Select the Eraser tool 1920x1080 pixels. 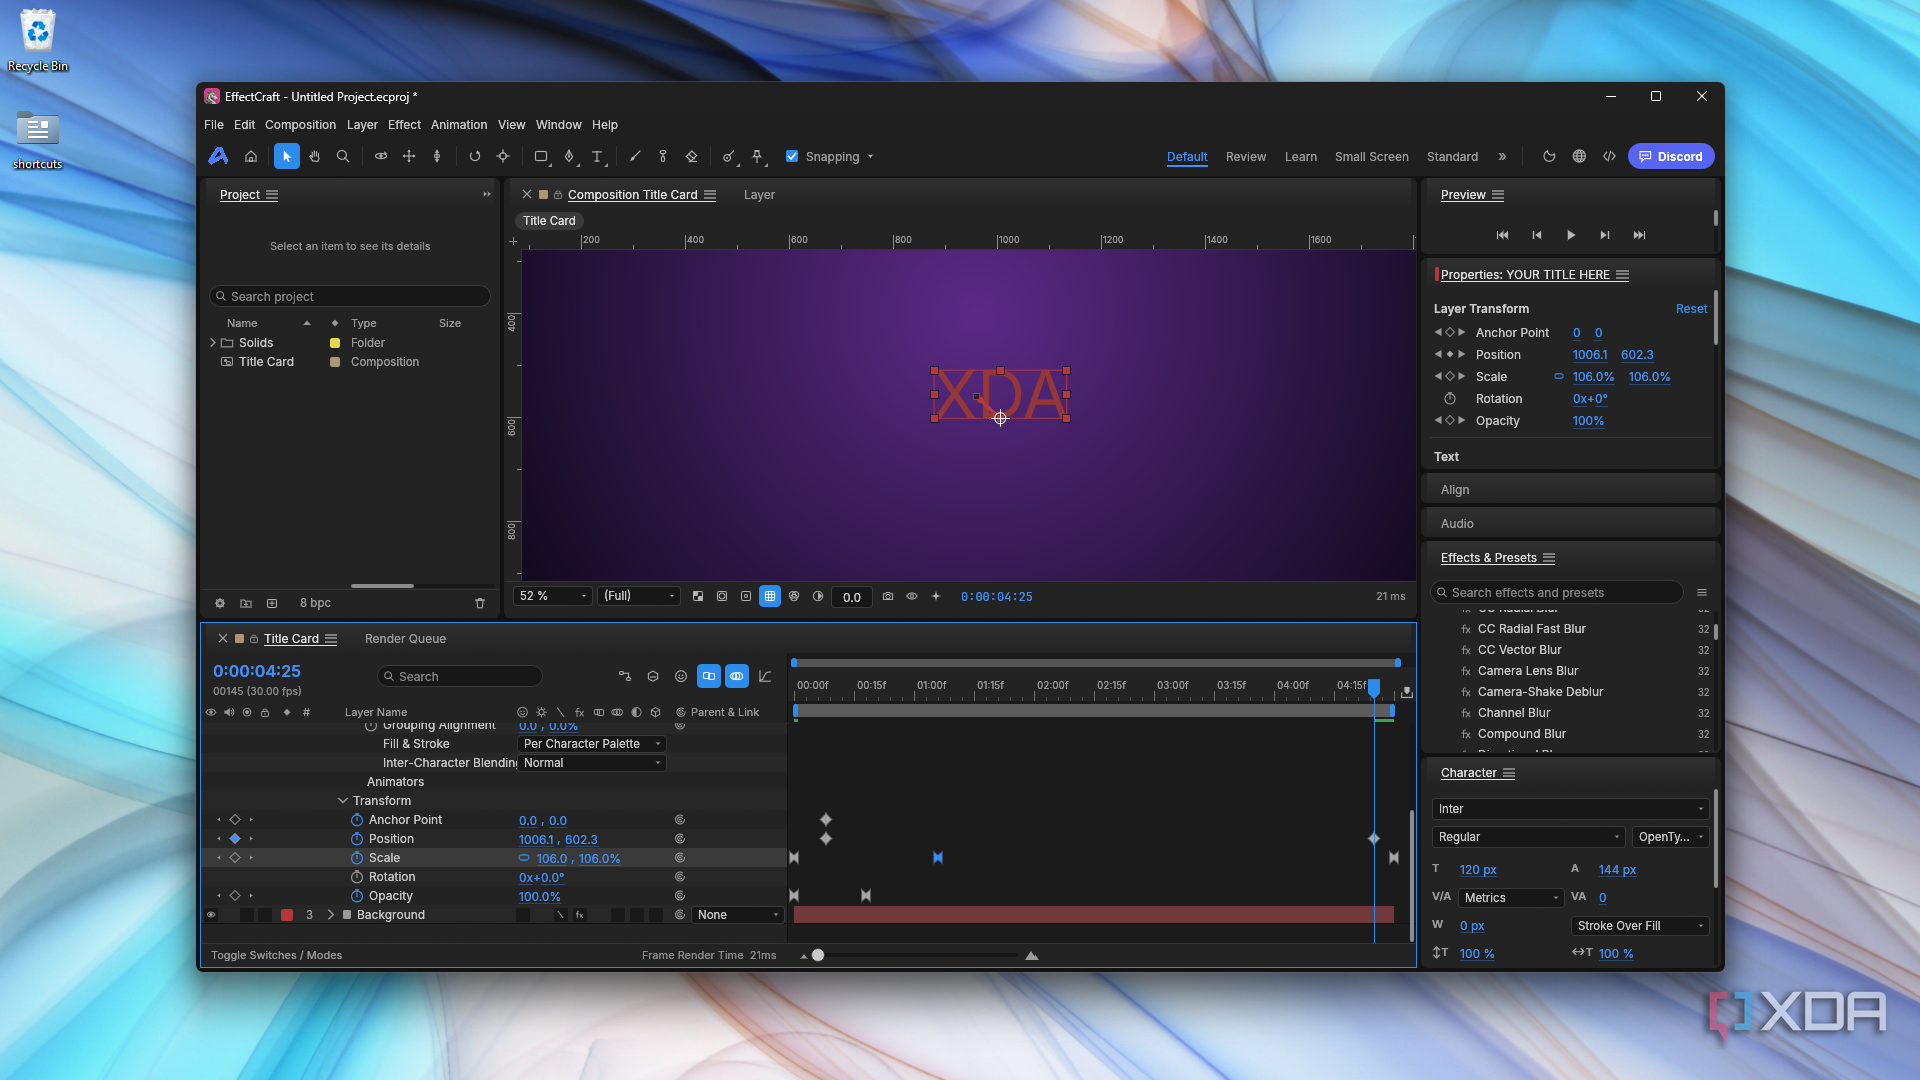(691, 156)
